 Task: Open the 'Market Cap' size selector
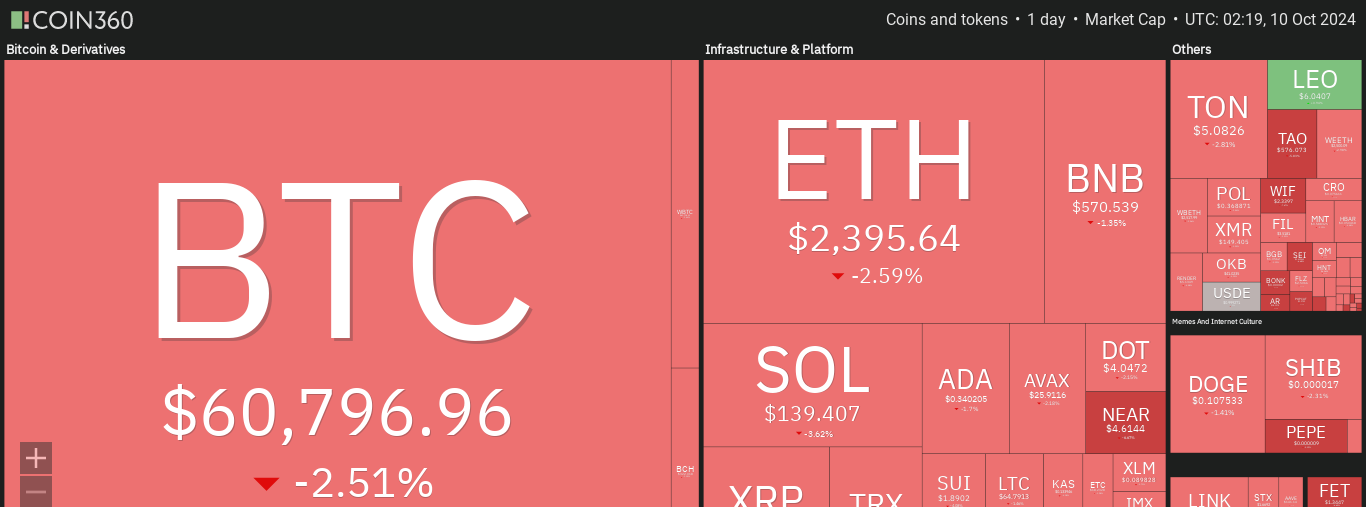[1125, 20]
